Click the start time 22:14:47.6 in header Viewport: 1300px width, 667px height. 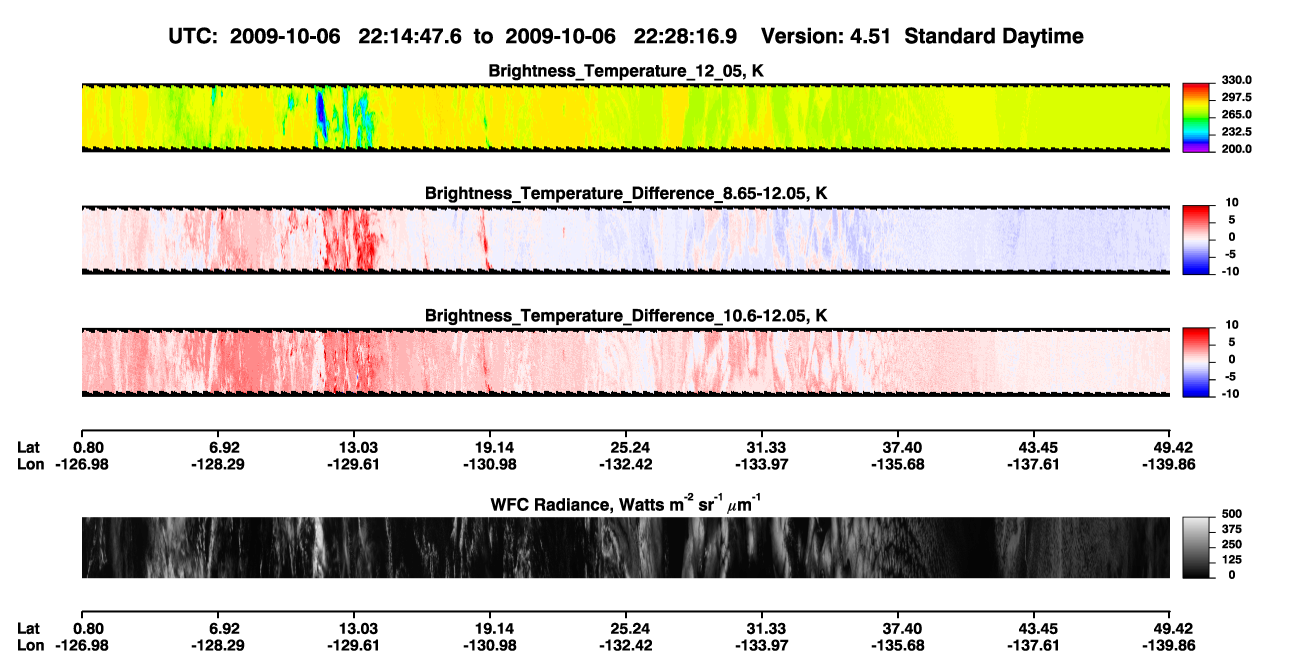[x=410, y=36]
